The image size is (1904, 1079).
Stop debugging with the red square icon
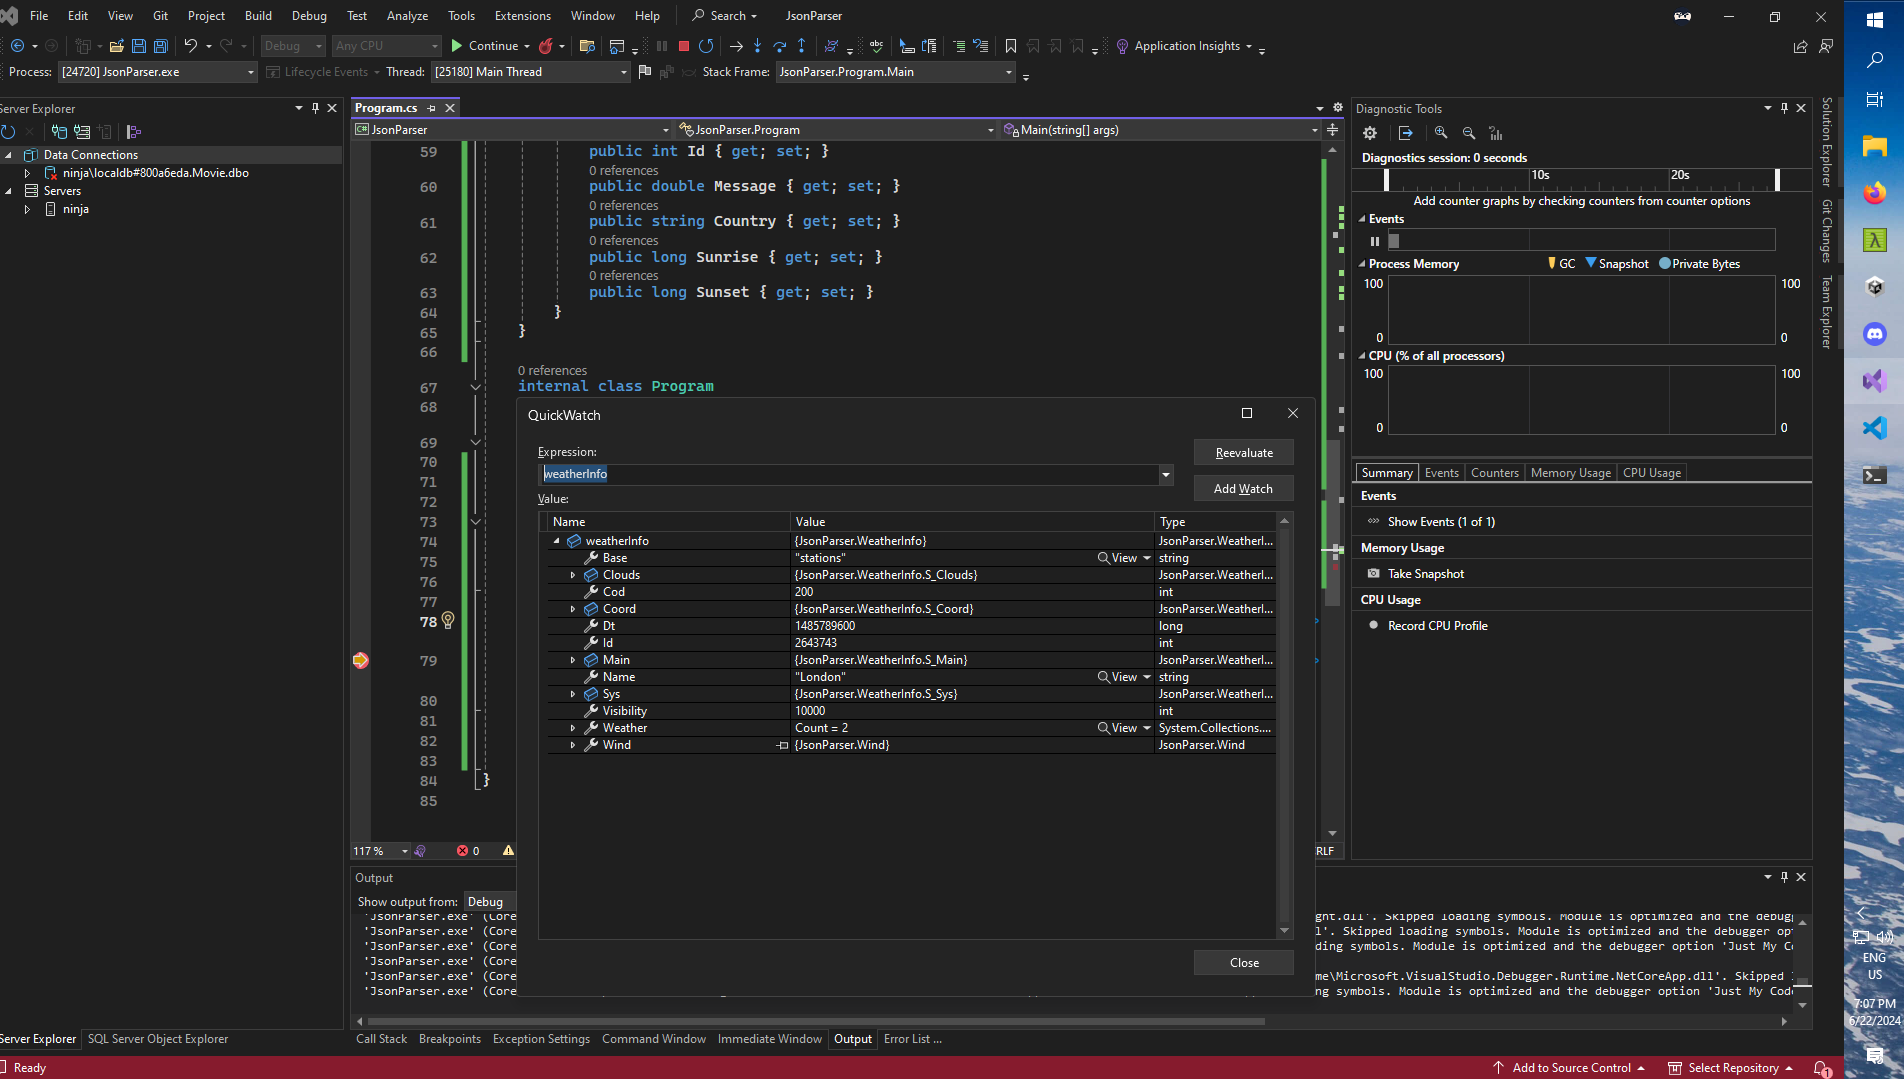684,46
